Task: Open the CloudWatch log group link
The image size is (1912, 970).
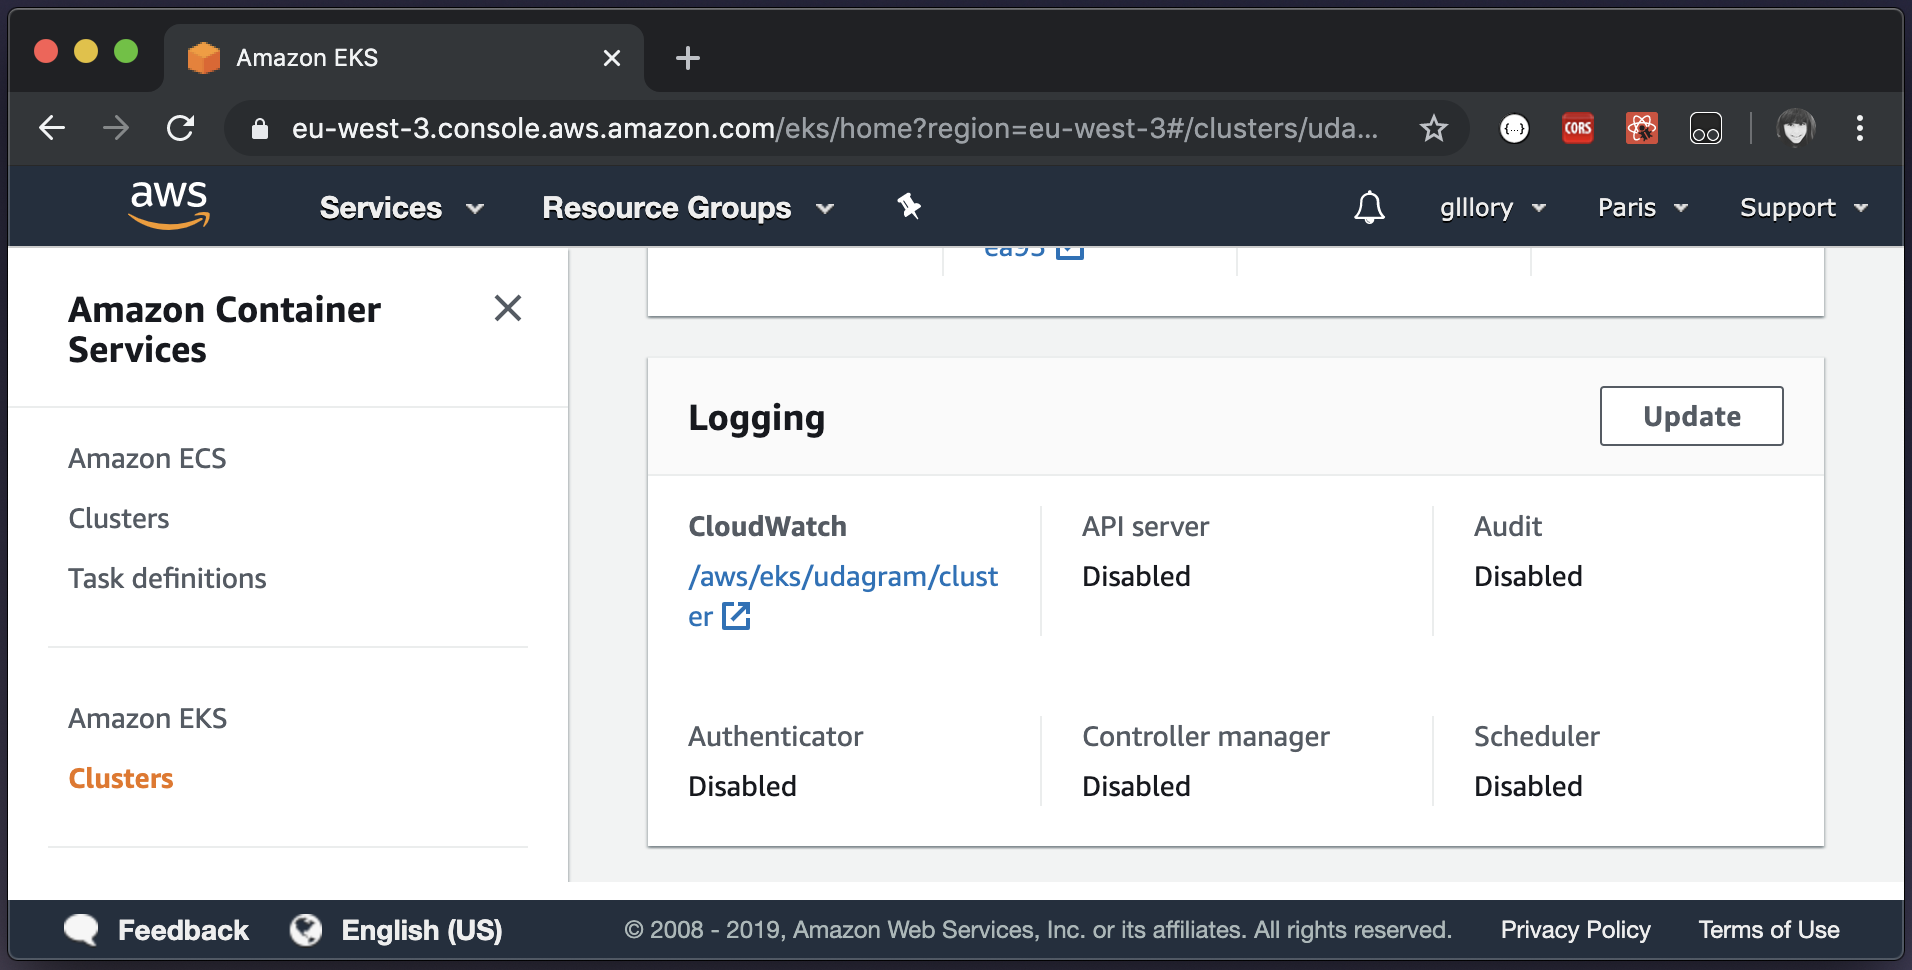Action: click(x=842, y=577)
